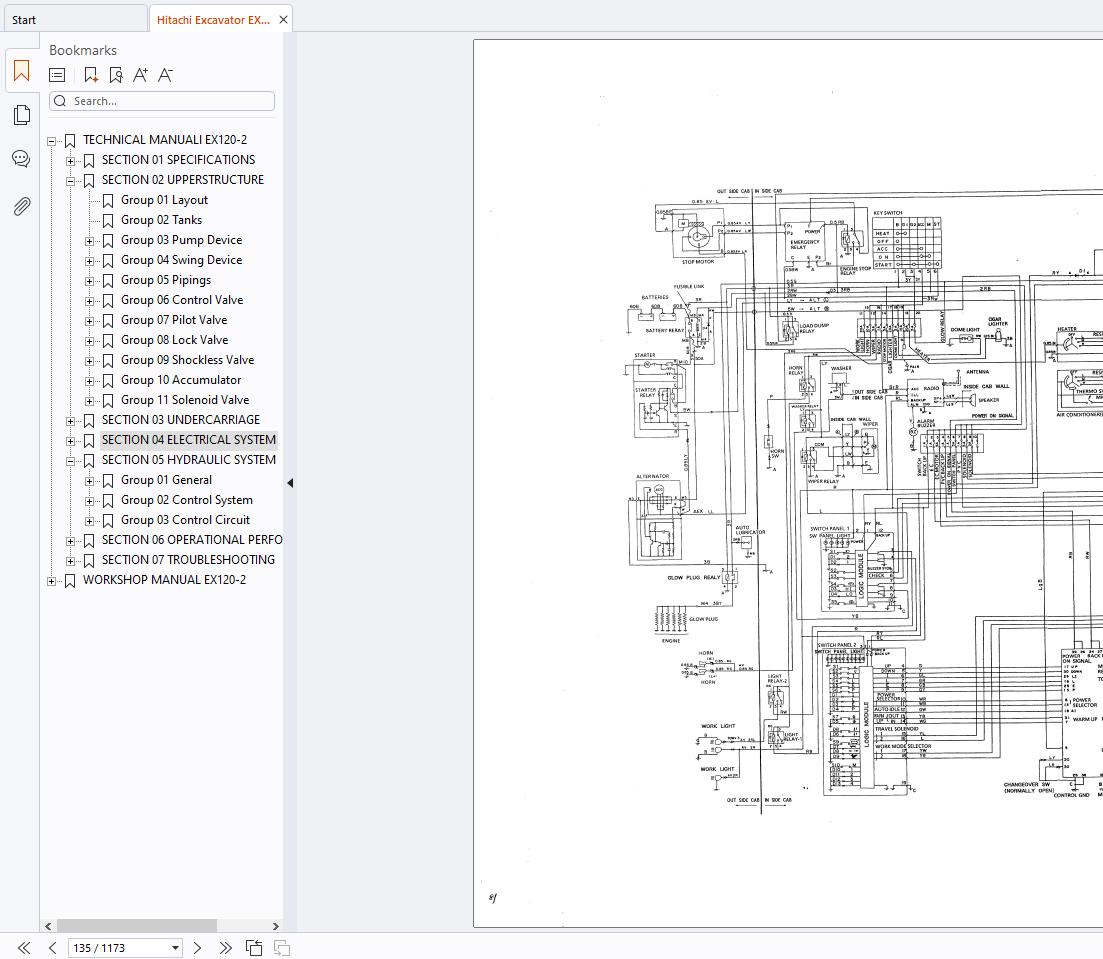Expand Group 06 Control Valve node
This screenshot has height=959, width=1103.
[x=89, y=301]
